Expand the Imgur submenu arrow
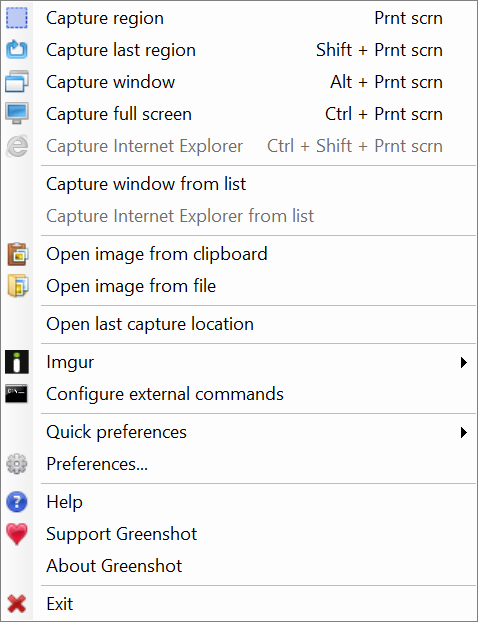 pos(464,362)
